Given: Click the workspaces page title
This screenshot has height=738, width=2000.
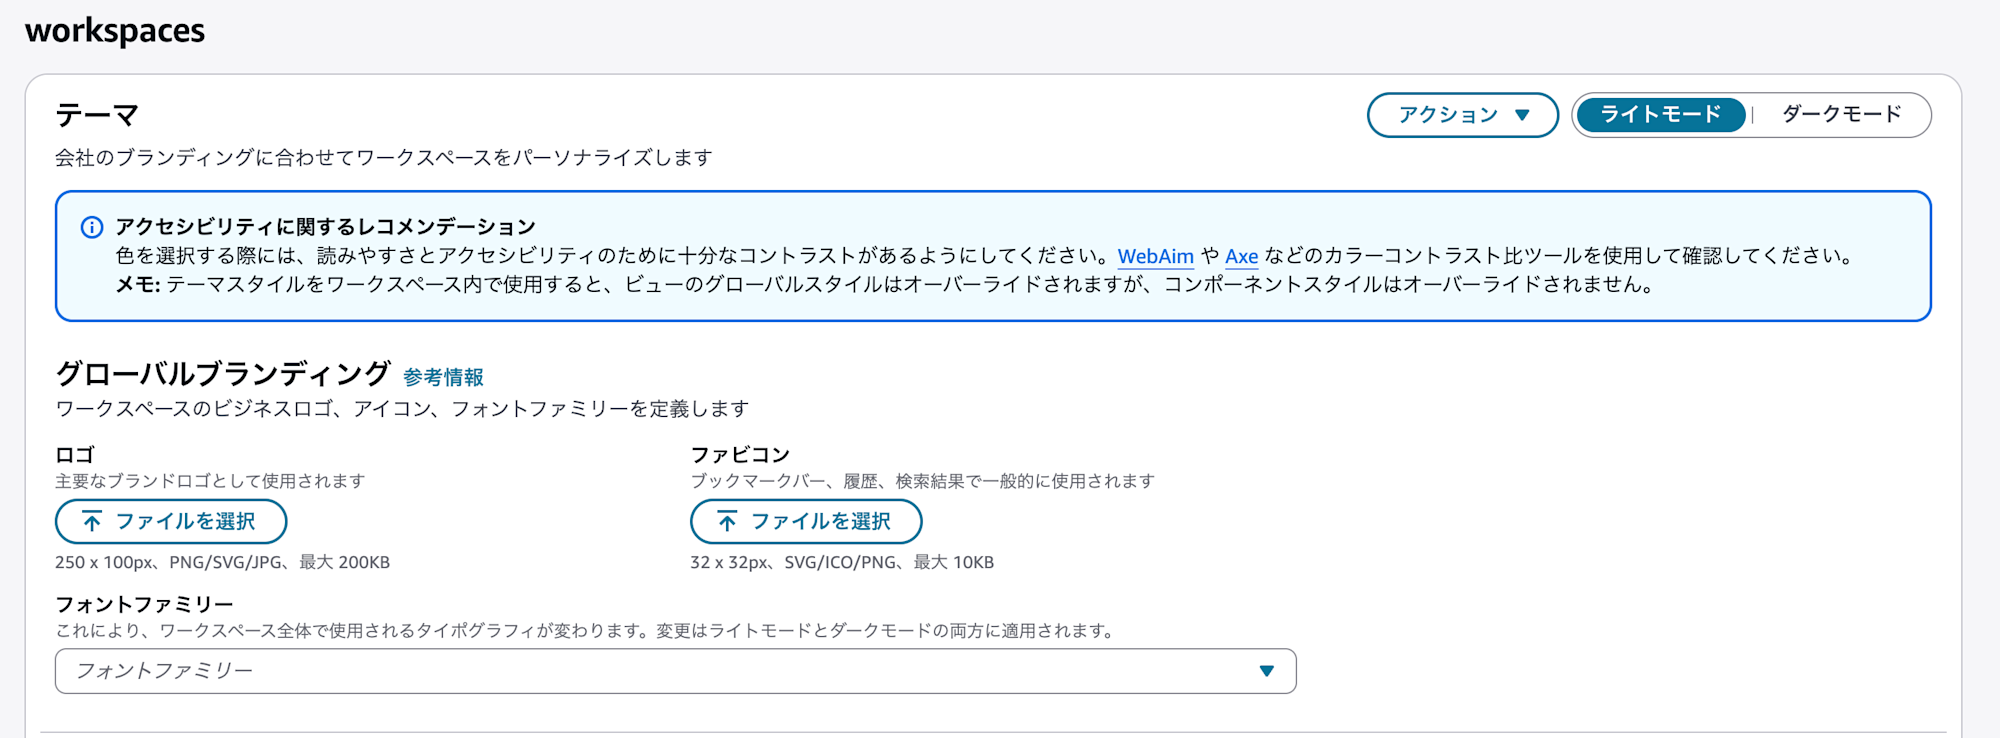Looking at the screenshot, I should [x=115, y=31].
